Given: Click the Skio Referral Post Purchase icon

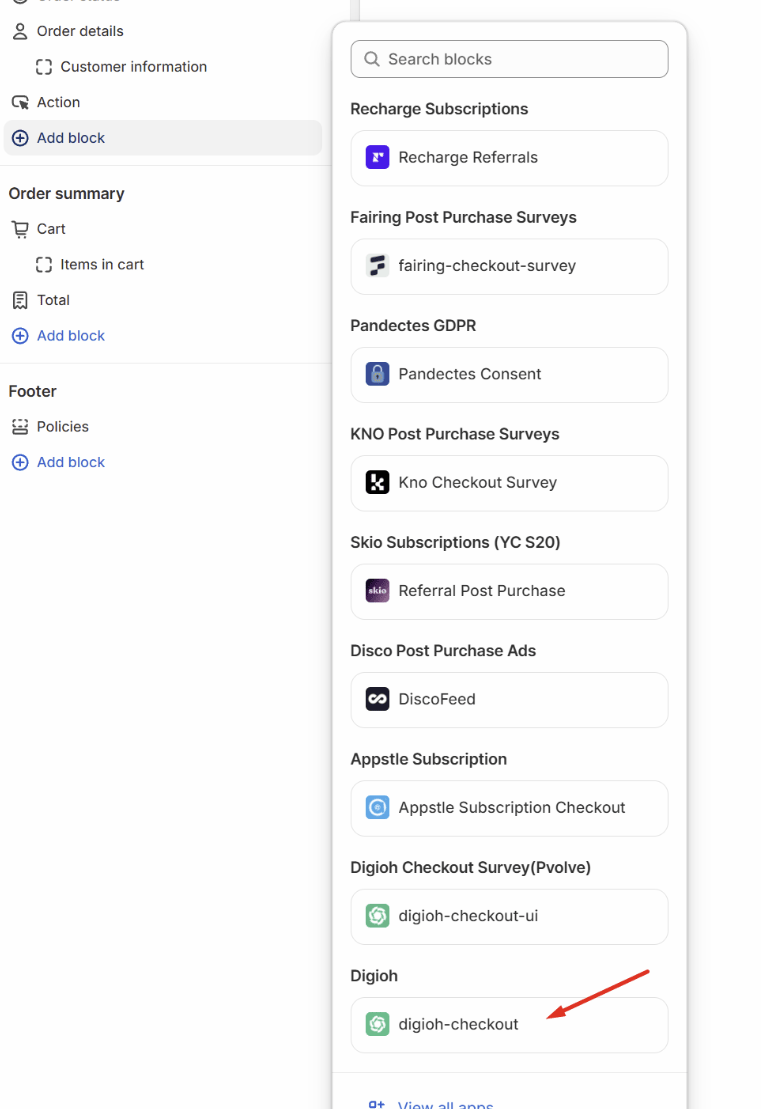Looking at the screenshot, I should pos(377,591).
